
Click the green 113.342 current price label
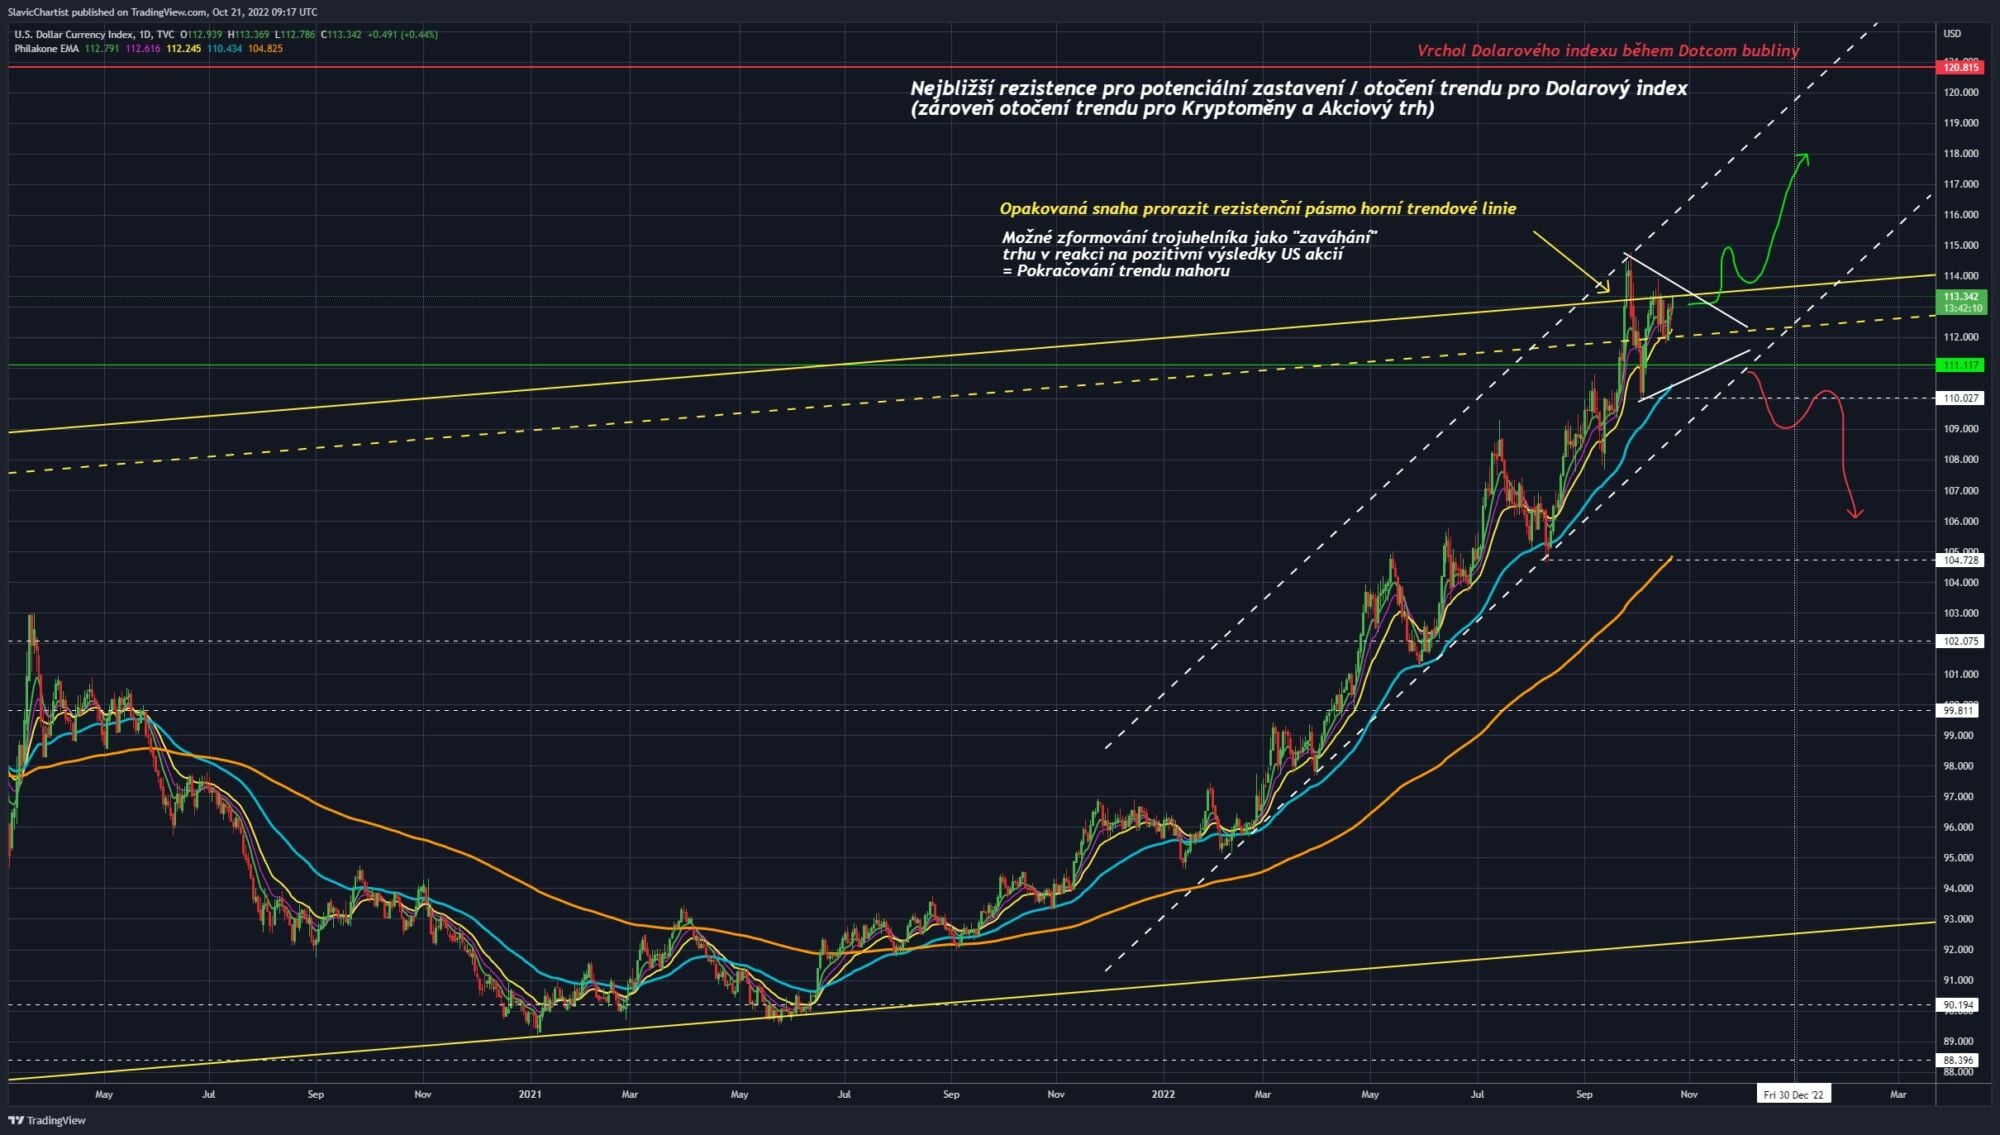1960,302
